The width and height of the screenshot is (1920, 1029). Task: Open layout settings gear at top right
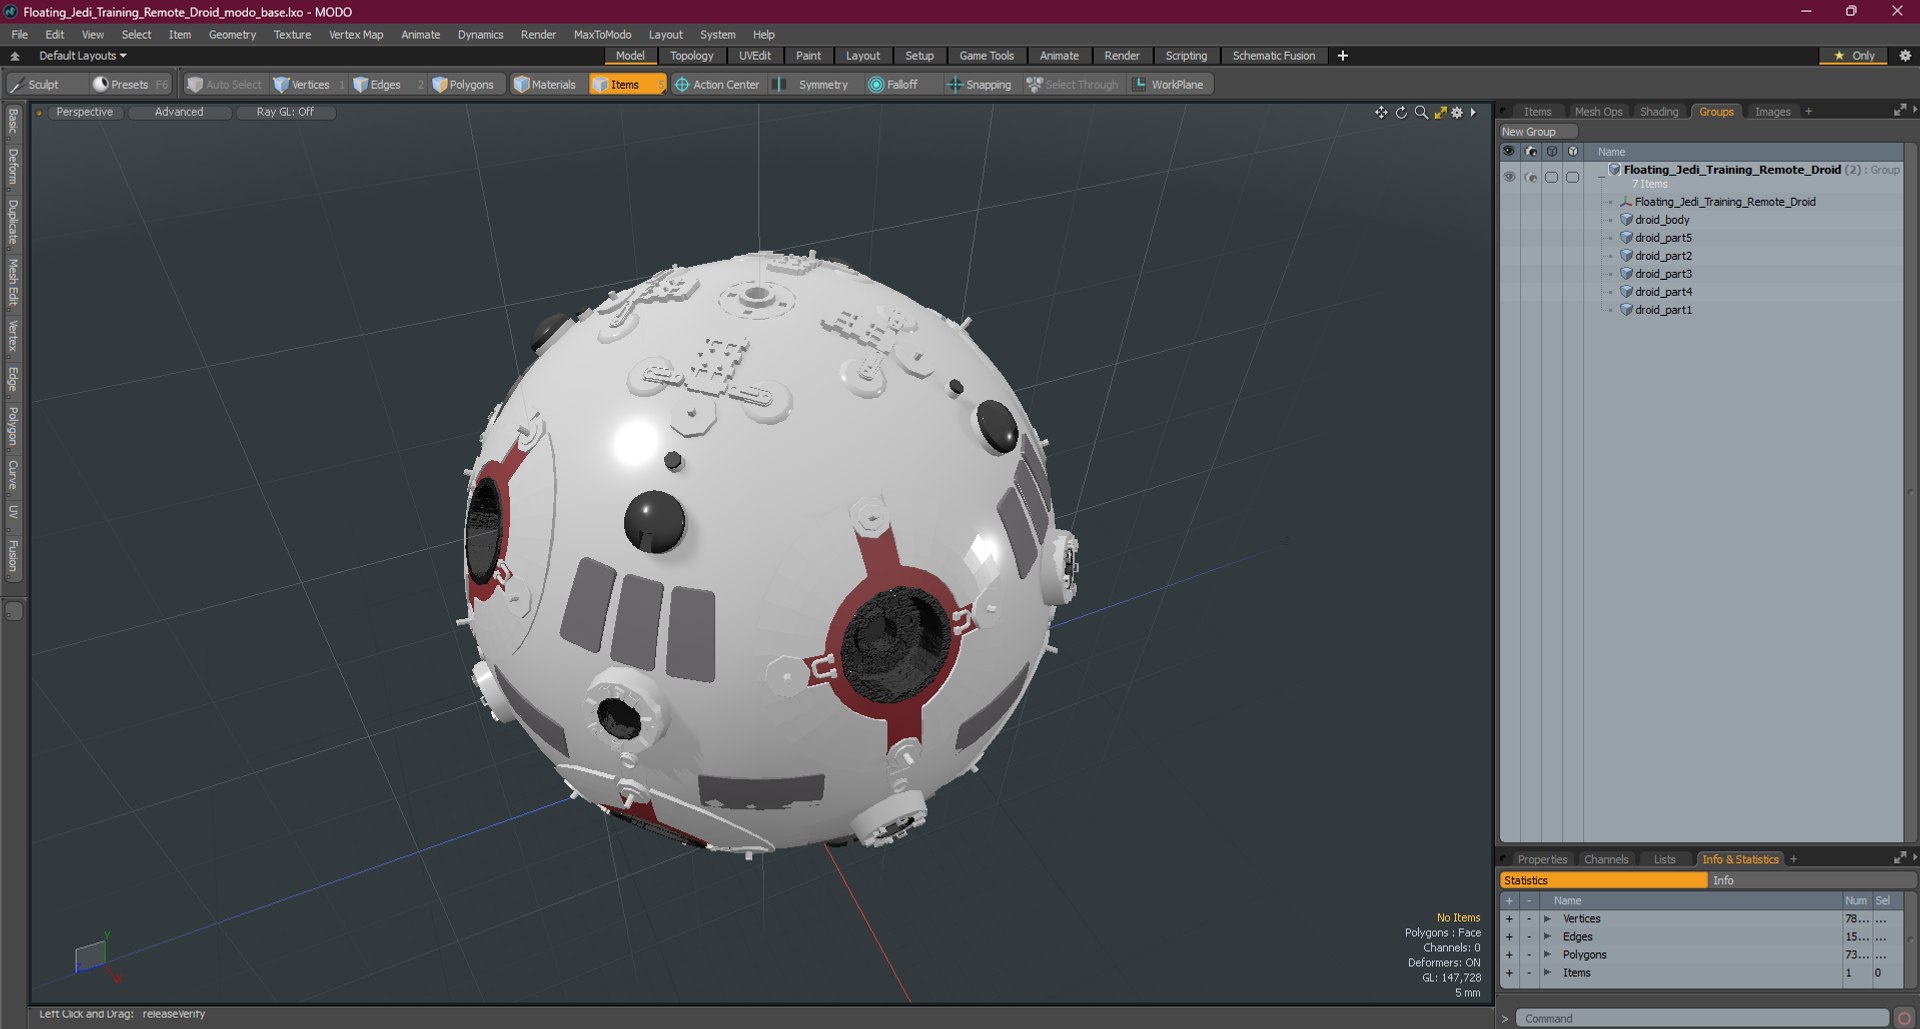coord(1905,56)
